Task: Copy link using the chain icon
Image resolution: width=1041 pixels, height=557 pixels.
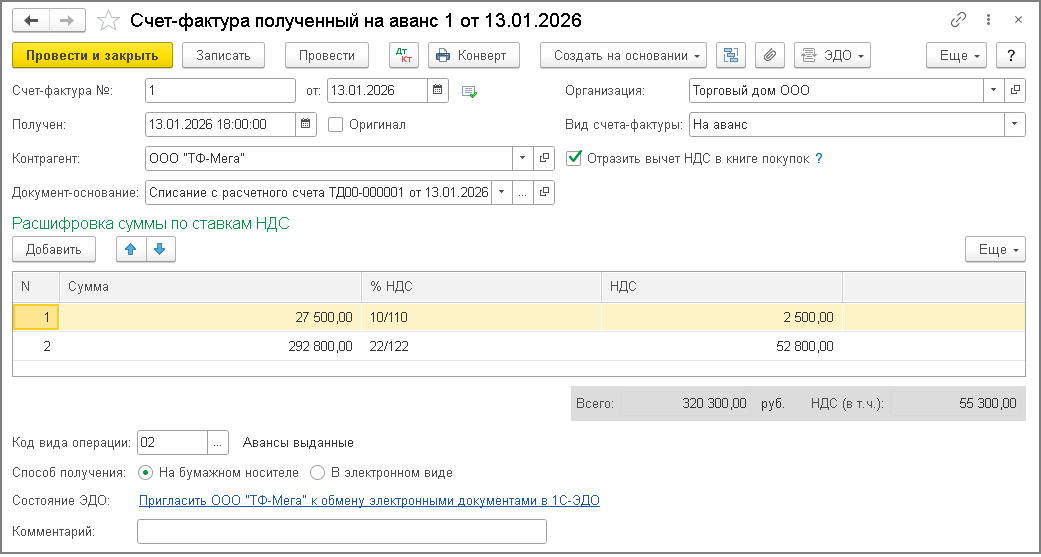Action: click(958, 20)
